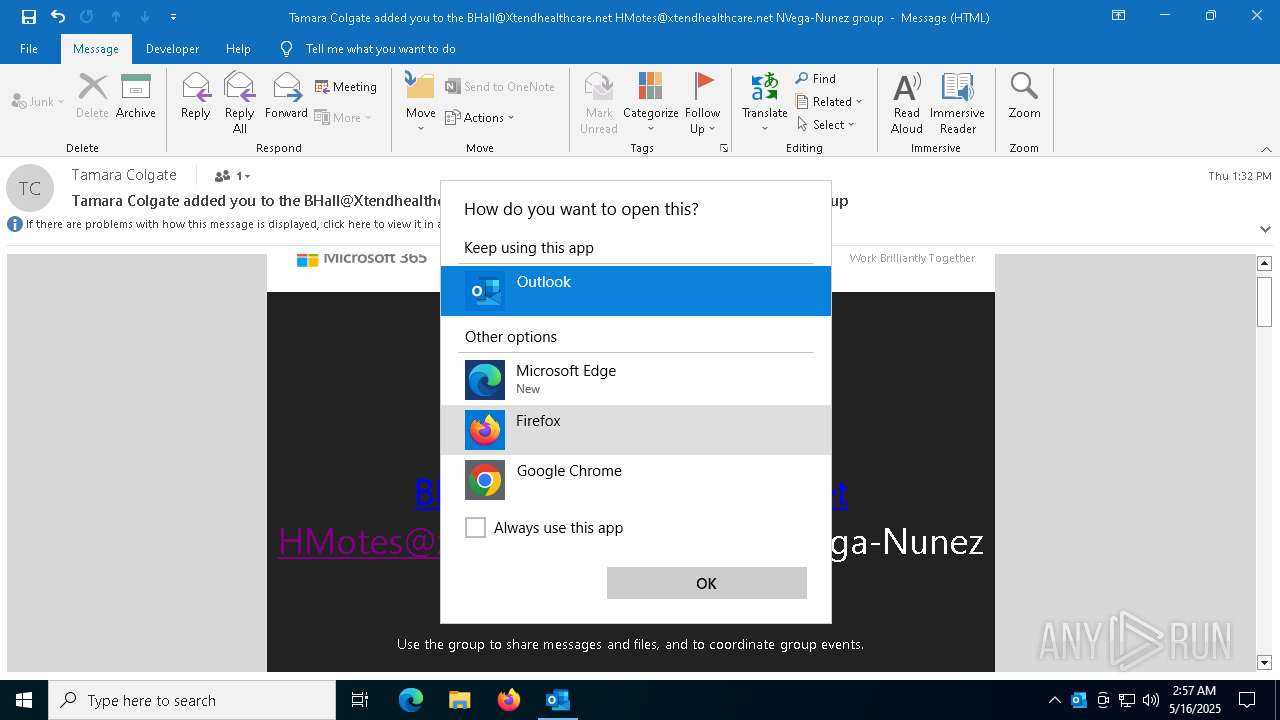This screenshot has height=720, width=1280.
Task: Open the Related dropdown
Action: coord(829,101)
